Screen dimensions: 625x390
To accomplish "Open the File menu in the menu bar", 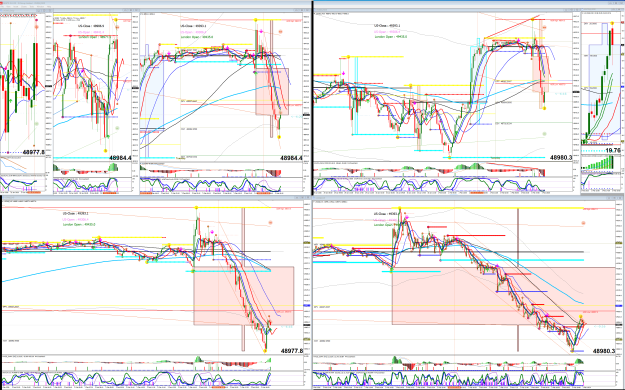I will pyautogui.click(x=2, y=6).
